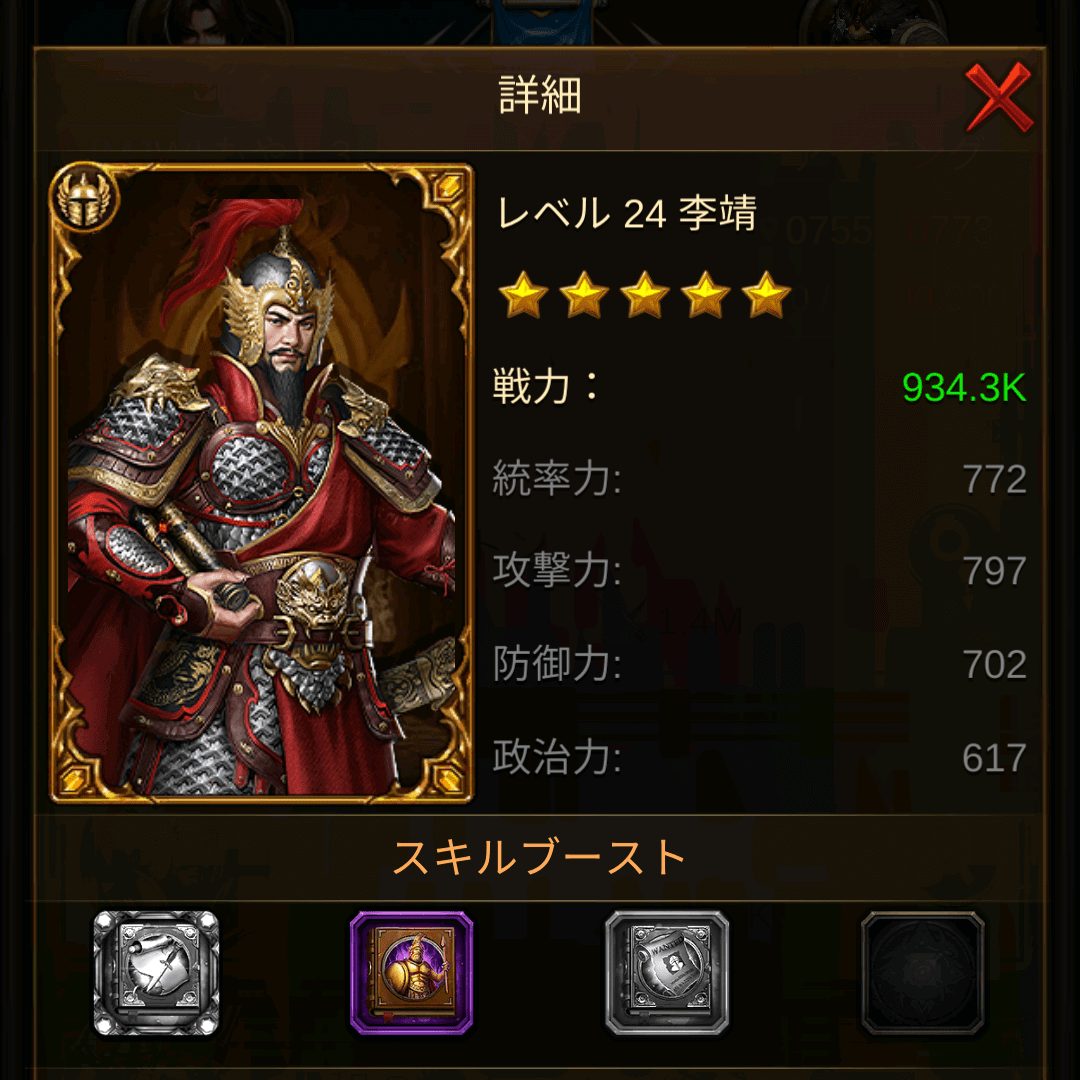Tap the レベル 24 李靖 name label

627,213
